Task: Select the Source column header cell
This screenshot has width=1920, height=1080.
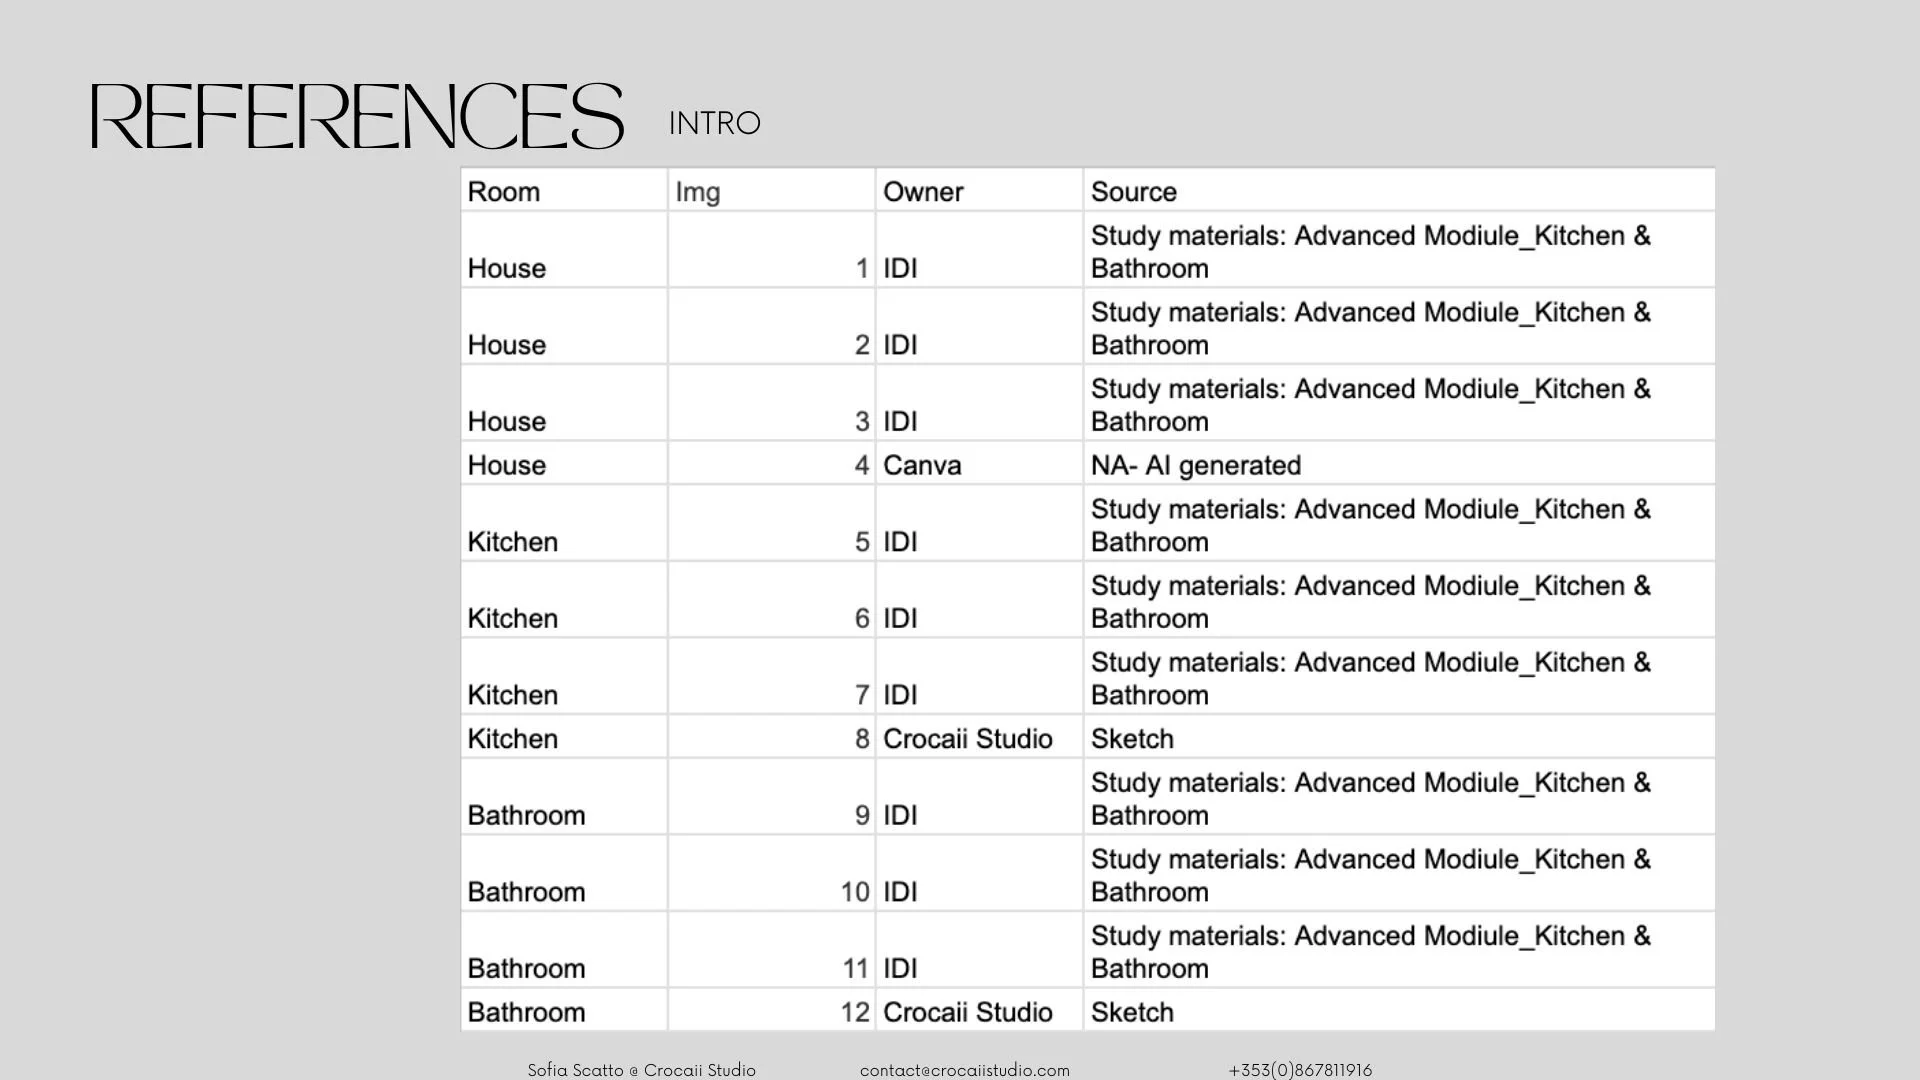Action: 1133,192
